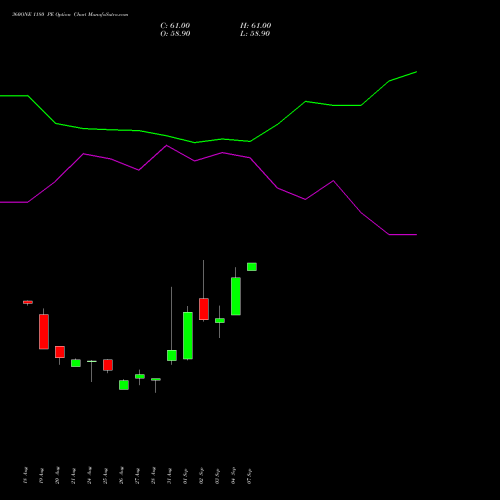Select the tall red candle for 19 Aug

(44, 331)
